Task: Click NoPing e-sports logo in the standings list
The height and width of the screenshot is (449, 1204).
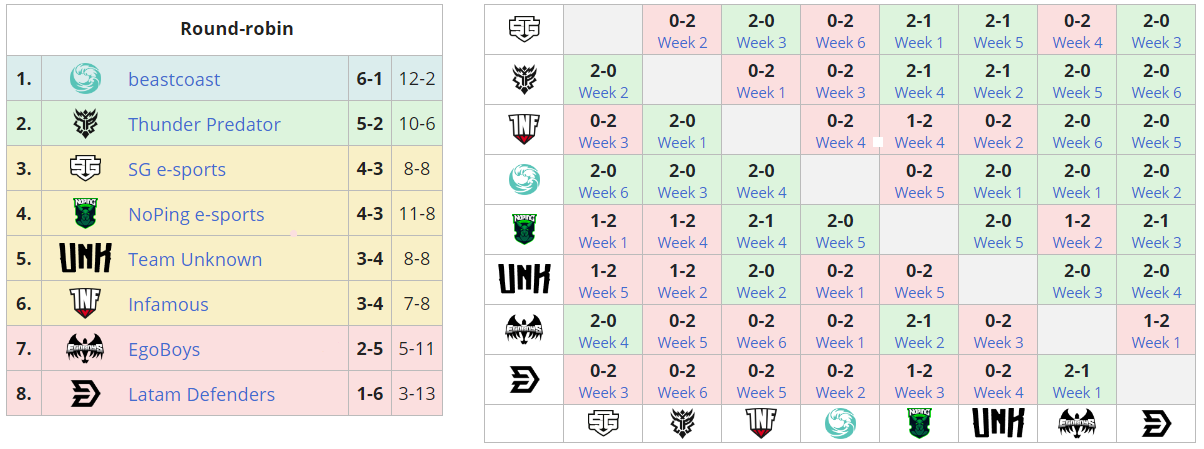Action: click(85, 214)
